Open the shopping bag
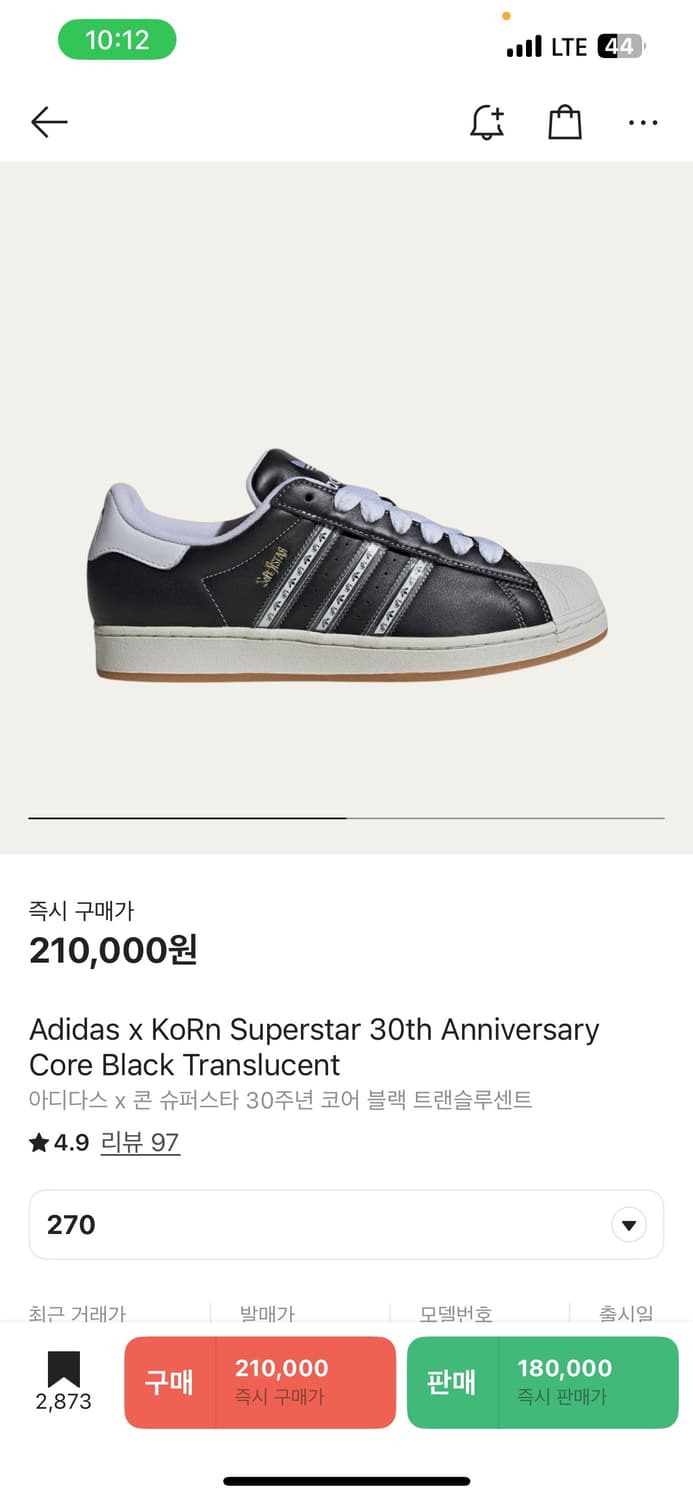The height and width of the screenshot is (1500, 693). pos(565,122)
